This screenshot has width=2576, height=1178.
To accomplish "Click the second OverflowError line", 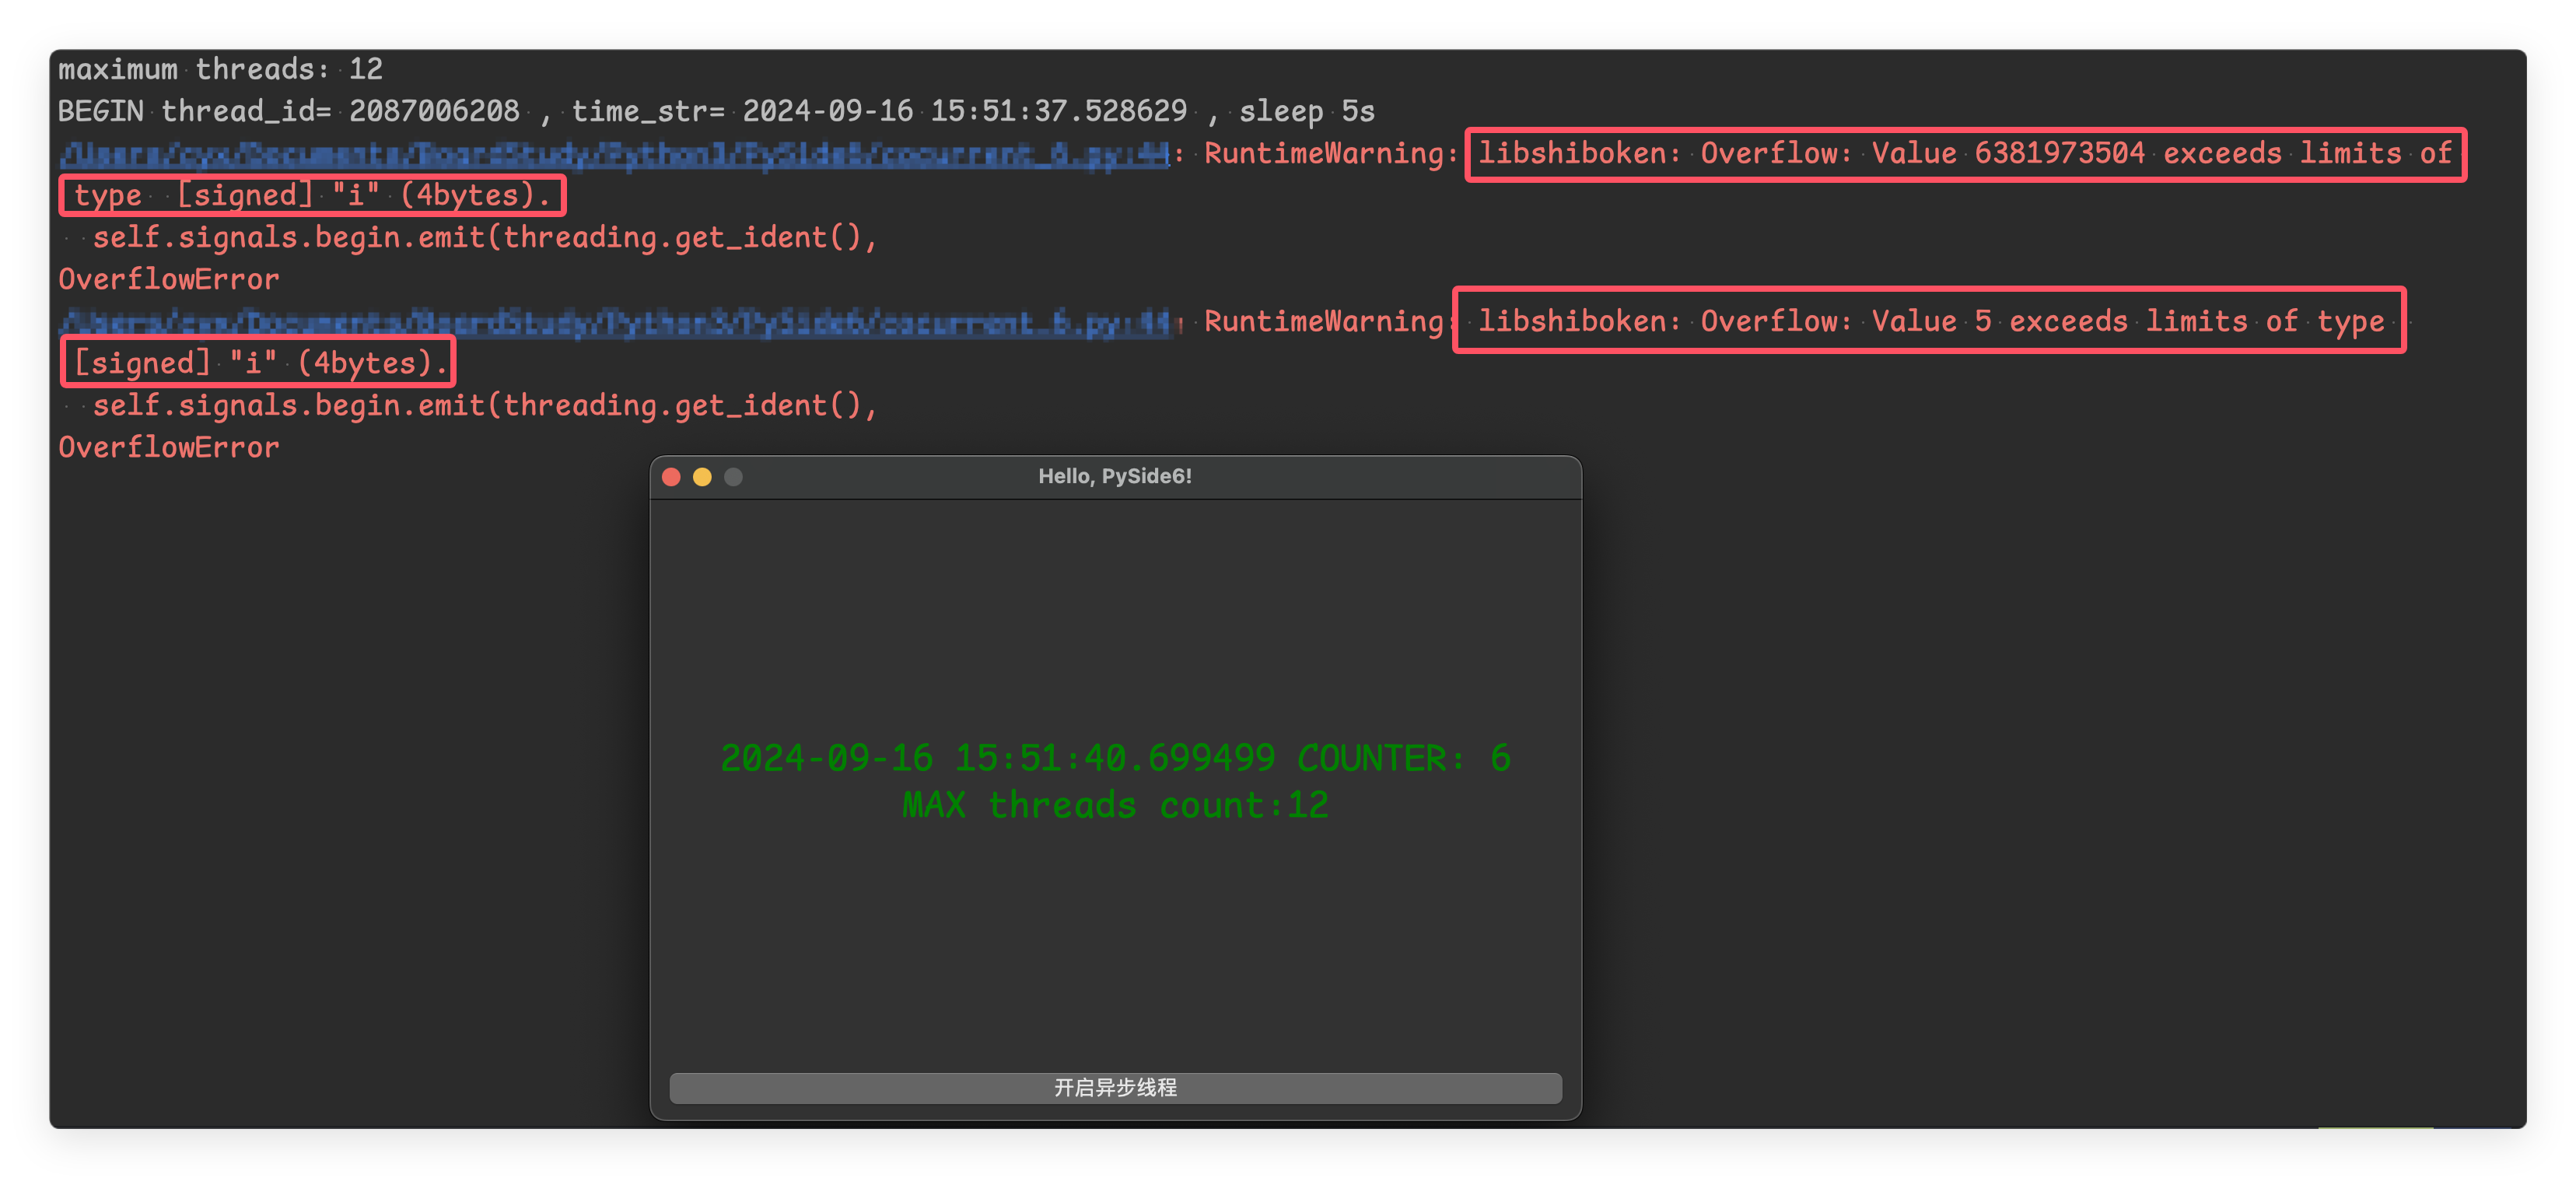I will click(169, 448).
